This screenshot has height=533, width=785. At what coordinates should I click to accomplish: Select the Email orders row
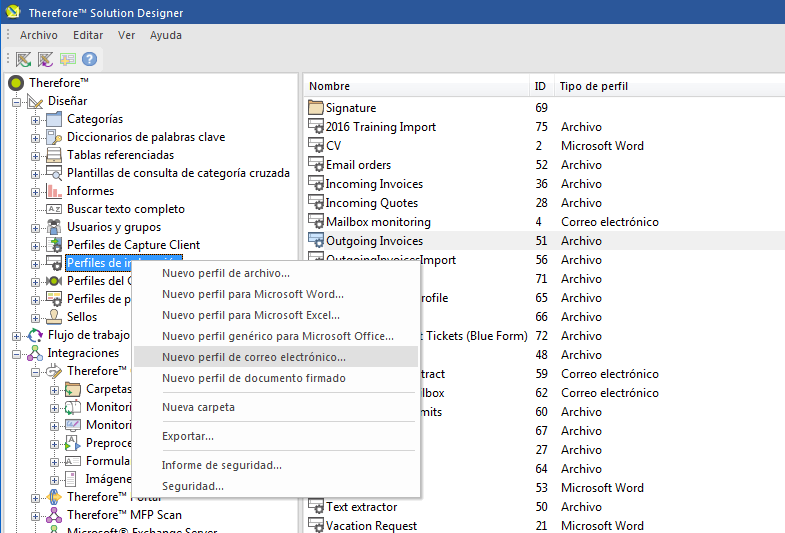tap(545, 165)
